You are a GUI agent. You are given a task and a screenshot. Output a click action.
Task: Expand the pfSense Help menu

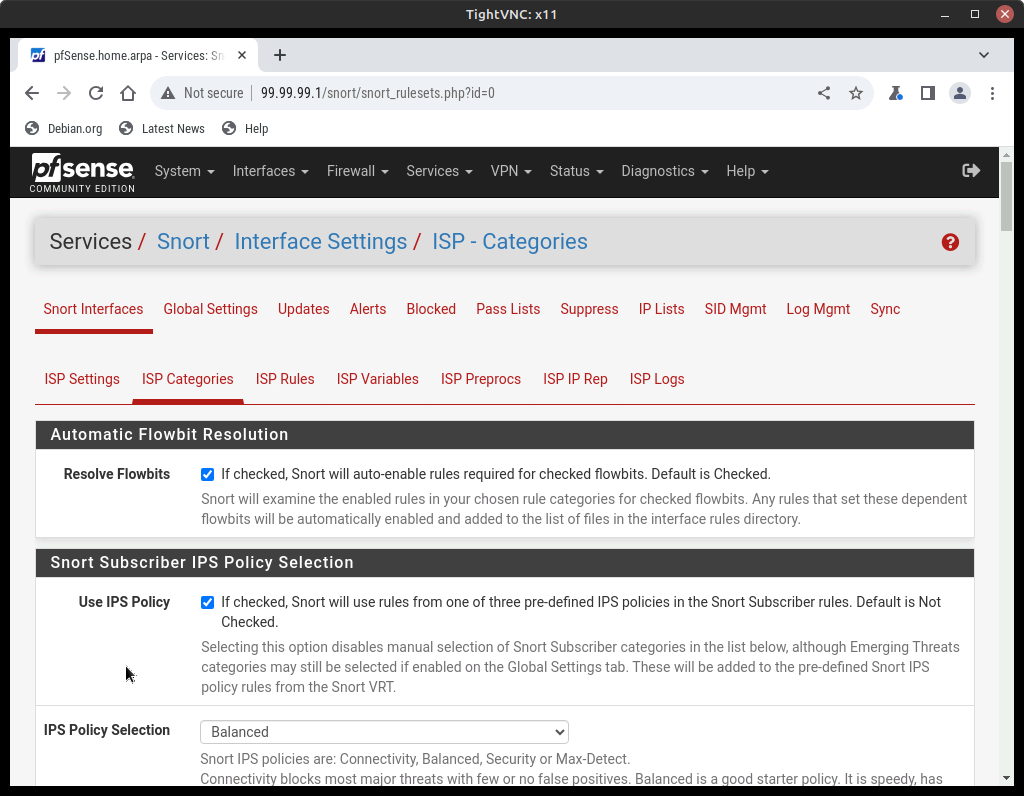pyautogui.click(x=747, y=171)
